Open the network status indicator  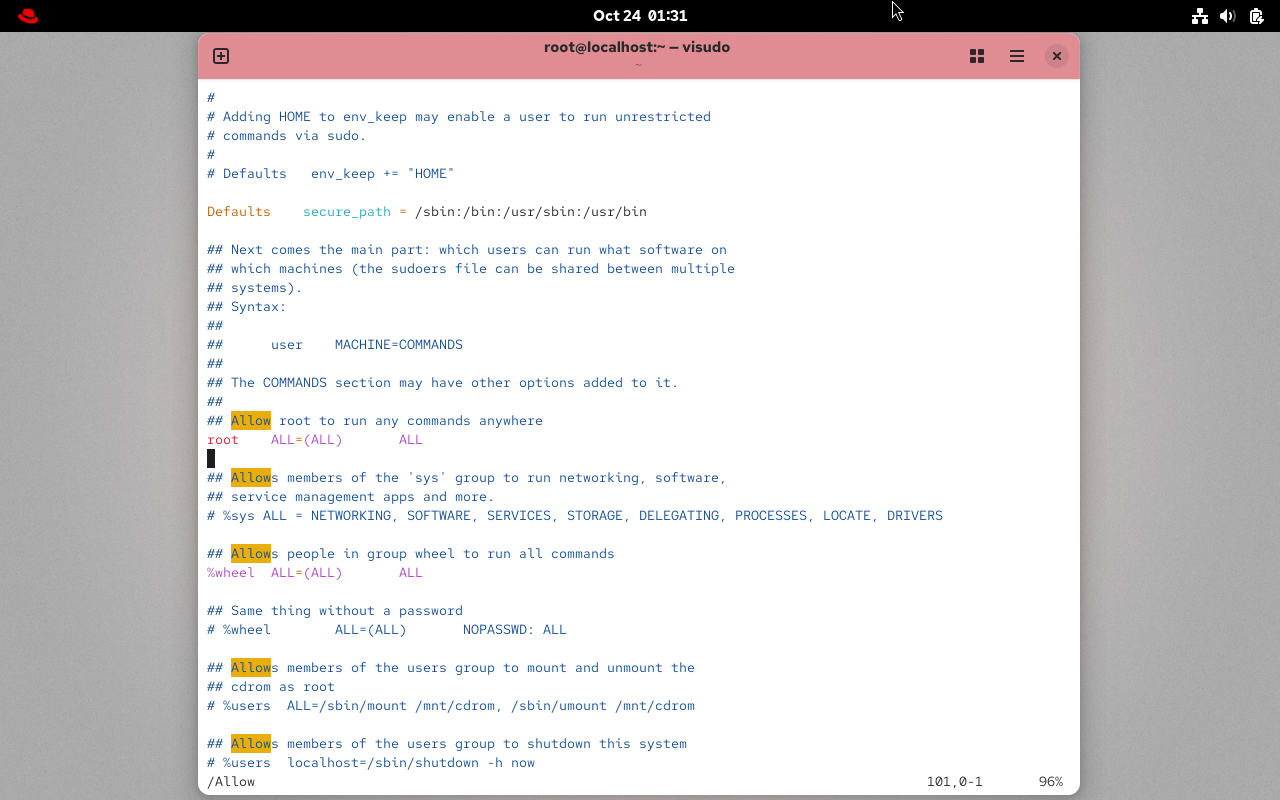1200,16
